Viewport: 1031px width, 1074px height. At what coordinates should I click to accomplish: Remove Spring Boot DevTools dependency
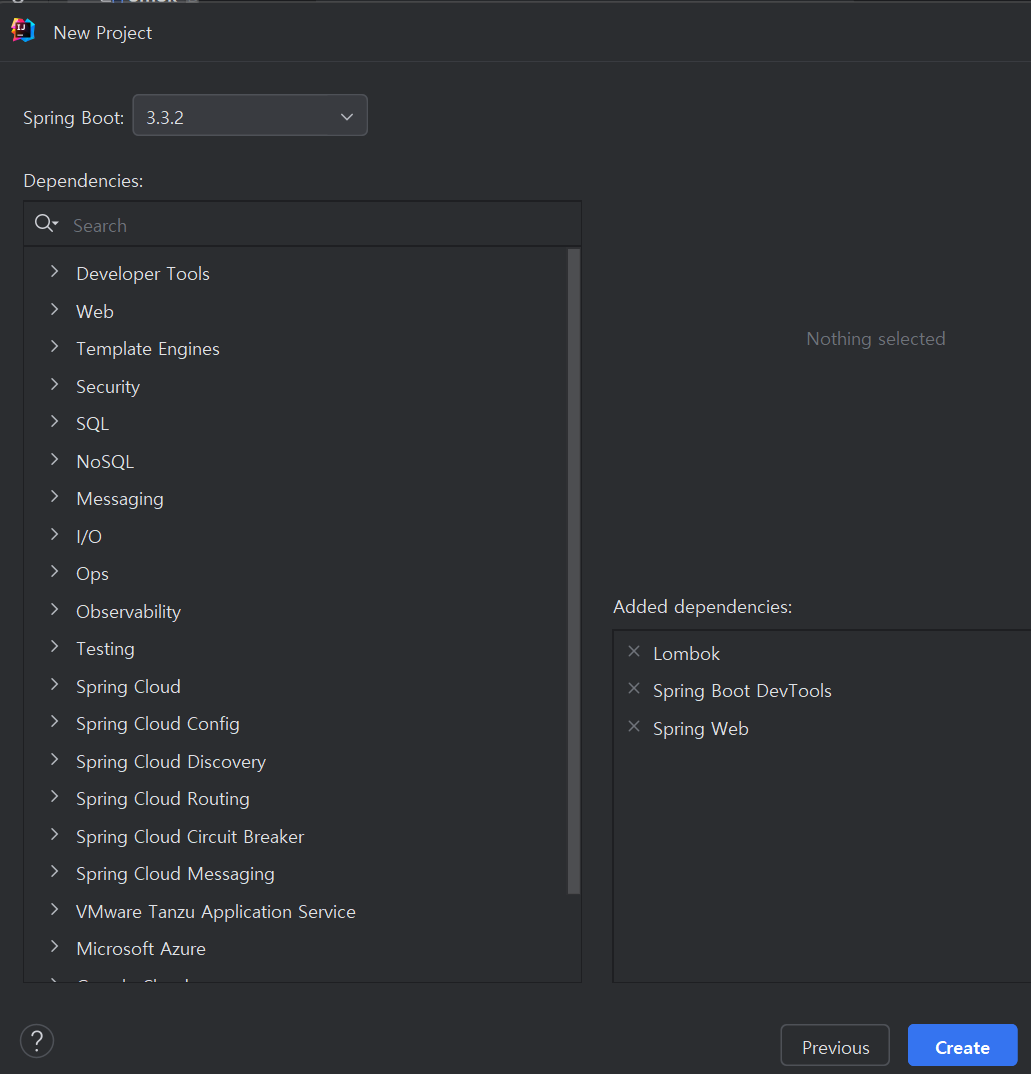point(634,688)
